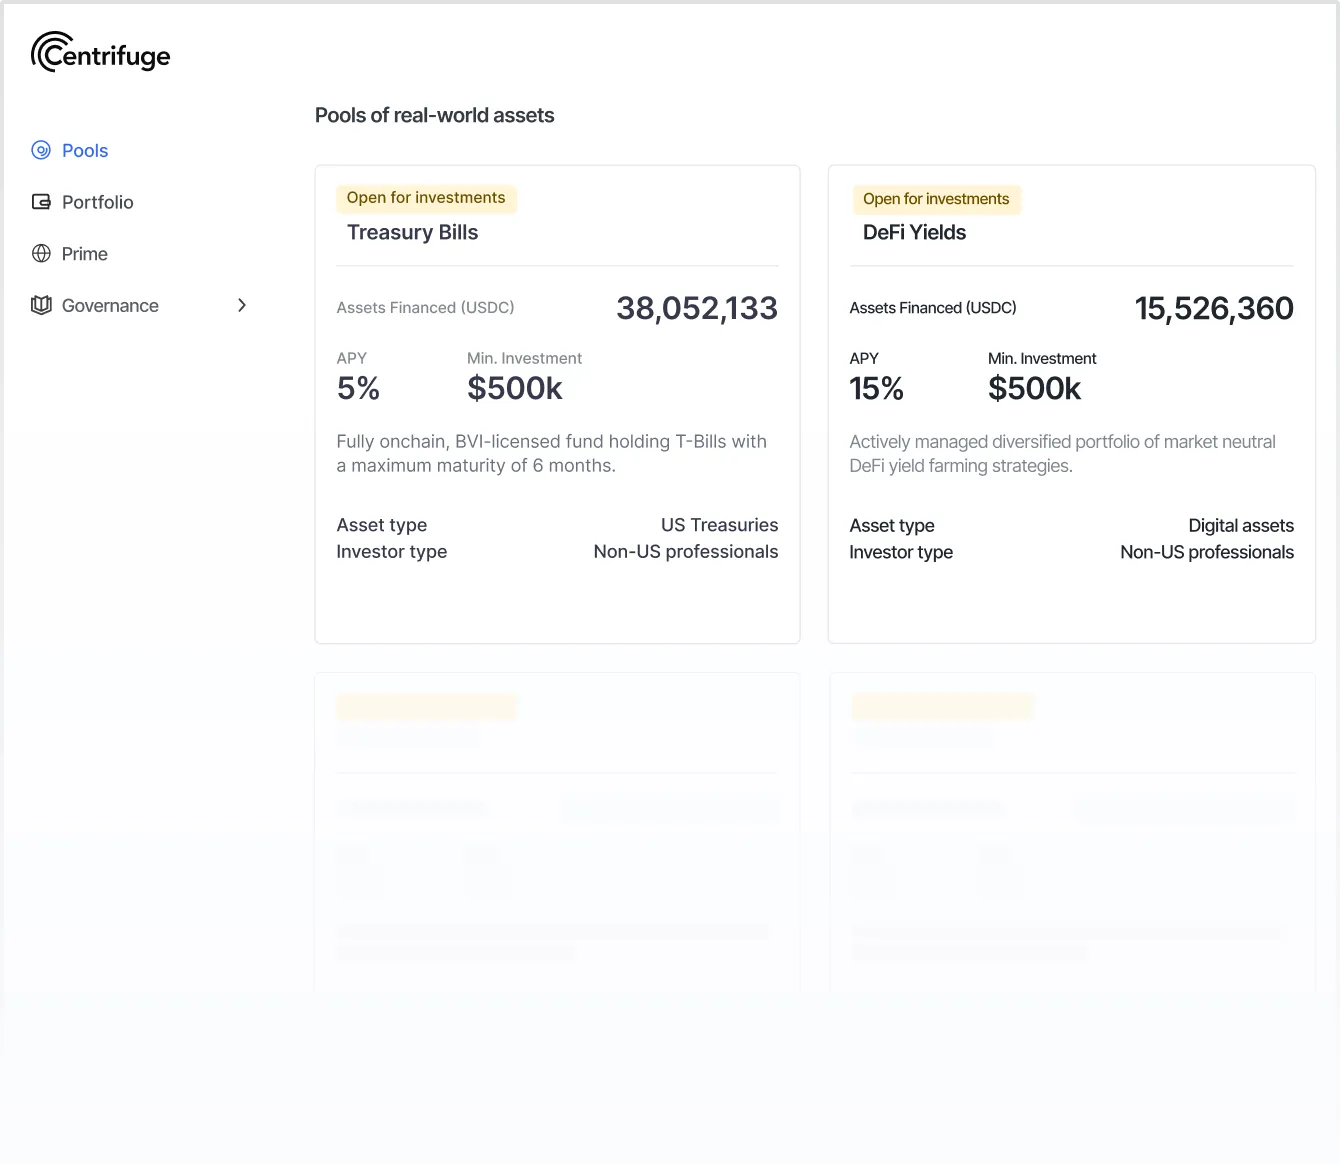Open the Treasury Bills pool title
Screen dimensions: 1340x1164
[x=412, y=233]
